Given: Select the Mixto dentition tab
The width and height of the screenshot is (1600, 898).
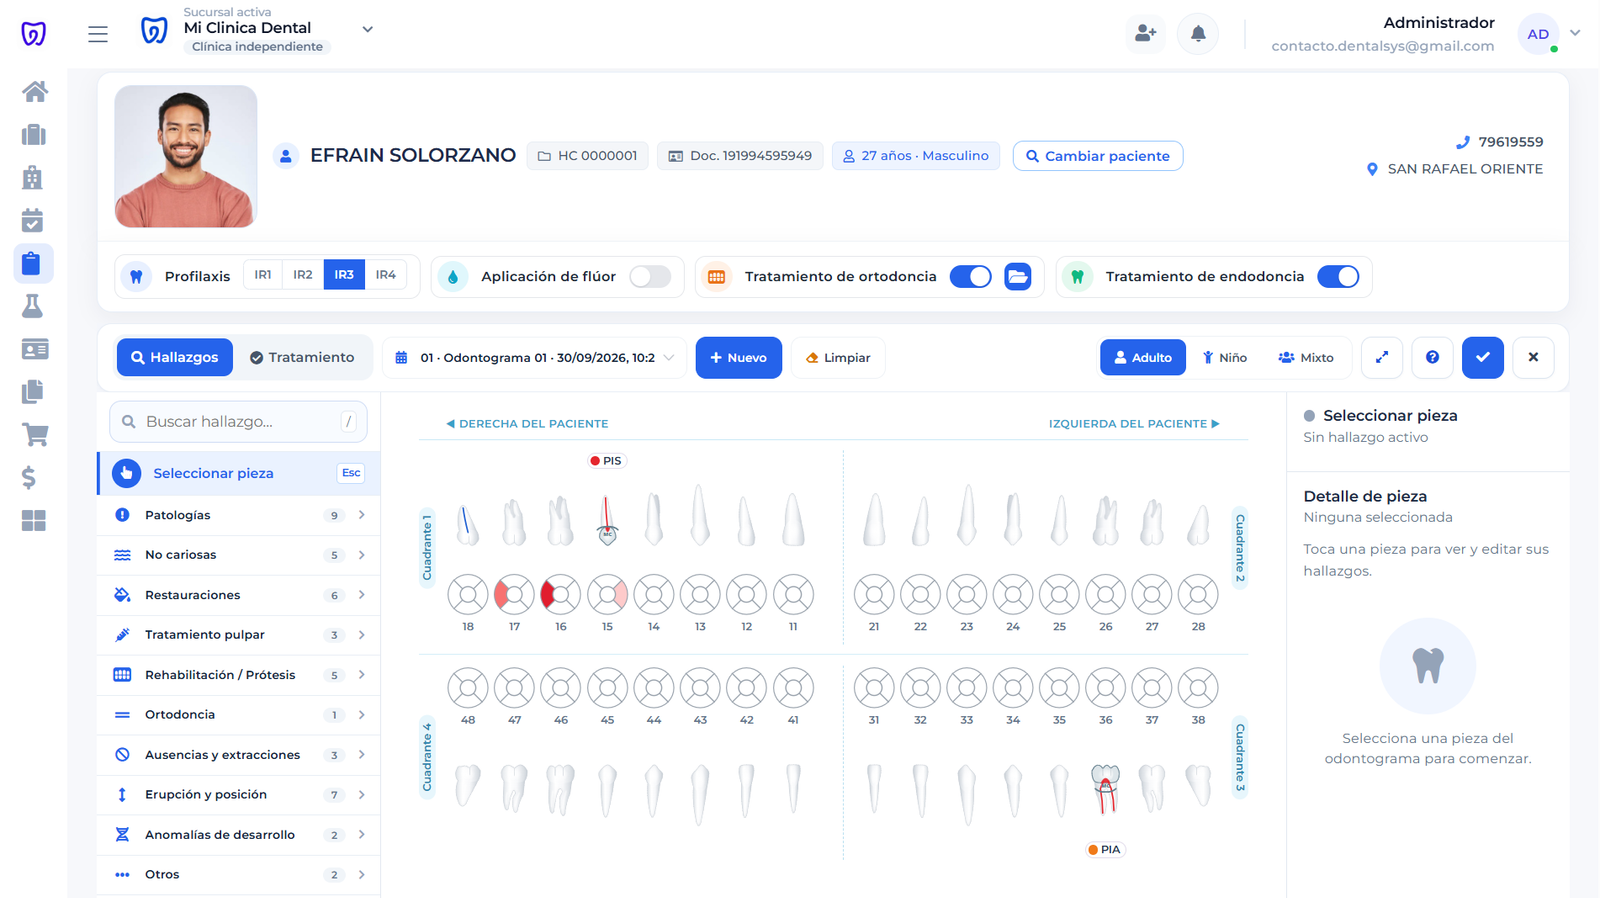Looking at the screenshot, I should pos(1306,357).
